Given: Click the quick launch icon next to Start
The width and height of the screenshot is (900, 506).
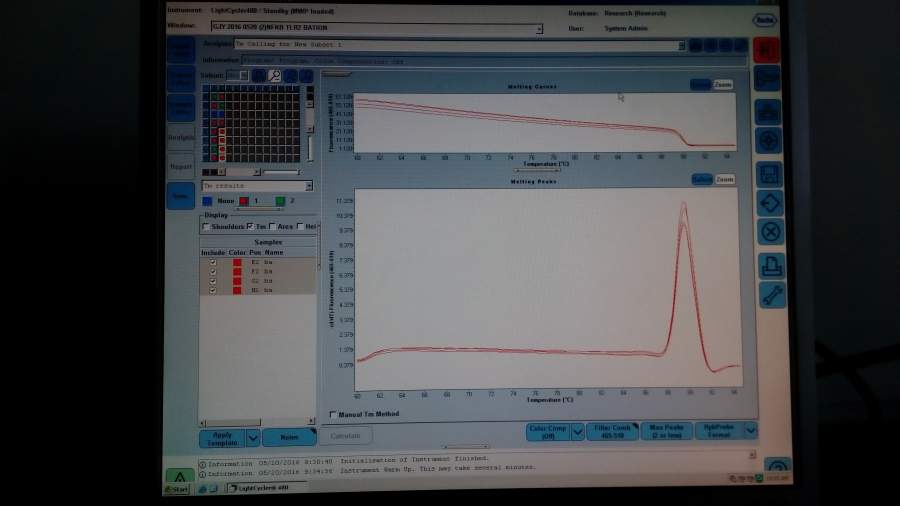Looking at the screenshot, I should (x=203, y=489).
